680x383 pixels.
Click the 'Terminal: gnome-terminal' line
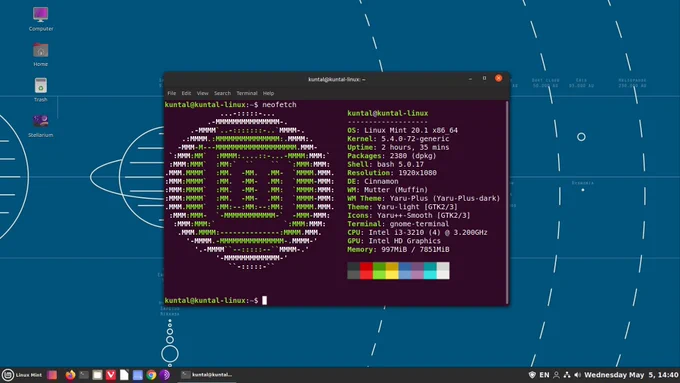(x=398, y=224)
